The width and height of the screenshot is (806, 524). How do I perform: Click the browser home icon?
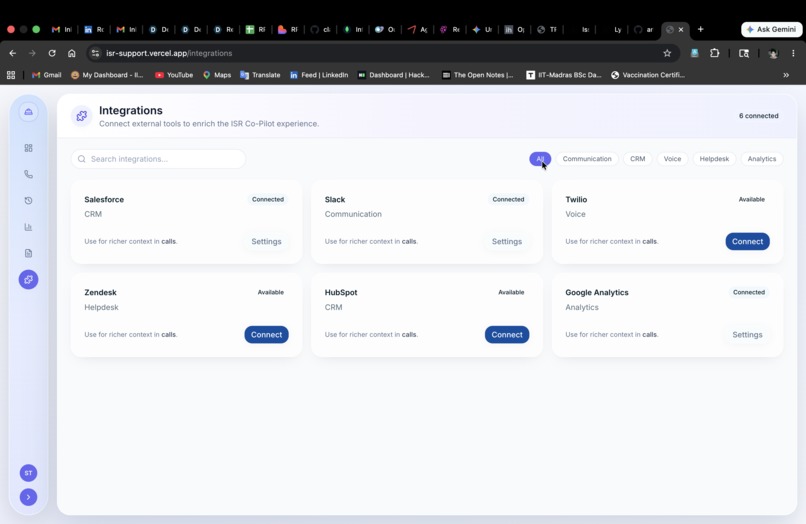pos(71,53)
